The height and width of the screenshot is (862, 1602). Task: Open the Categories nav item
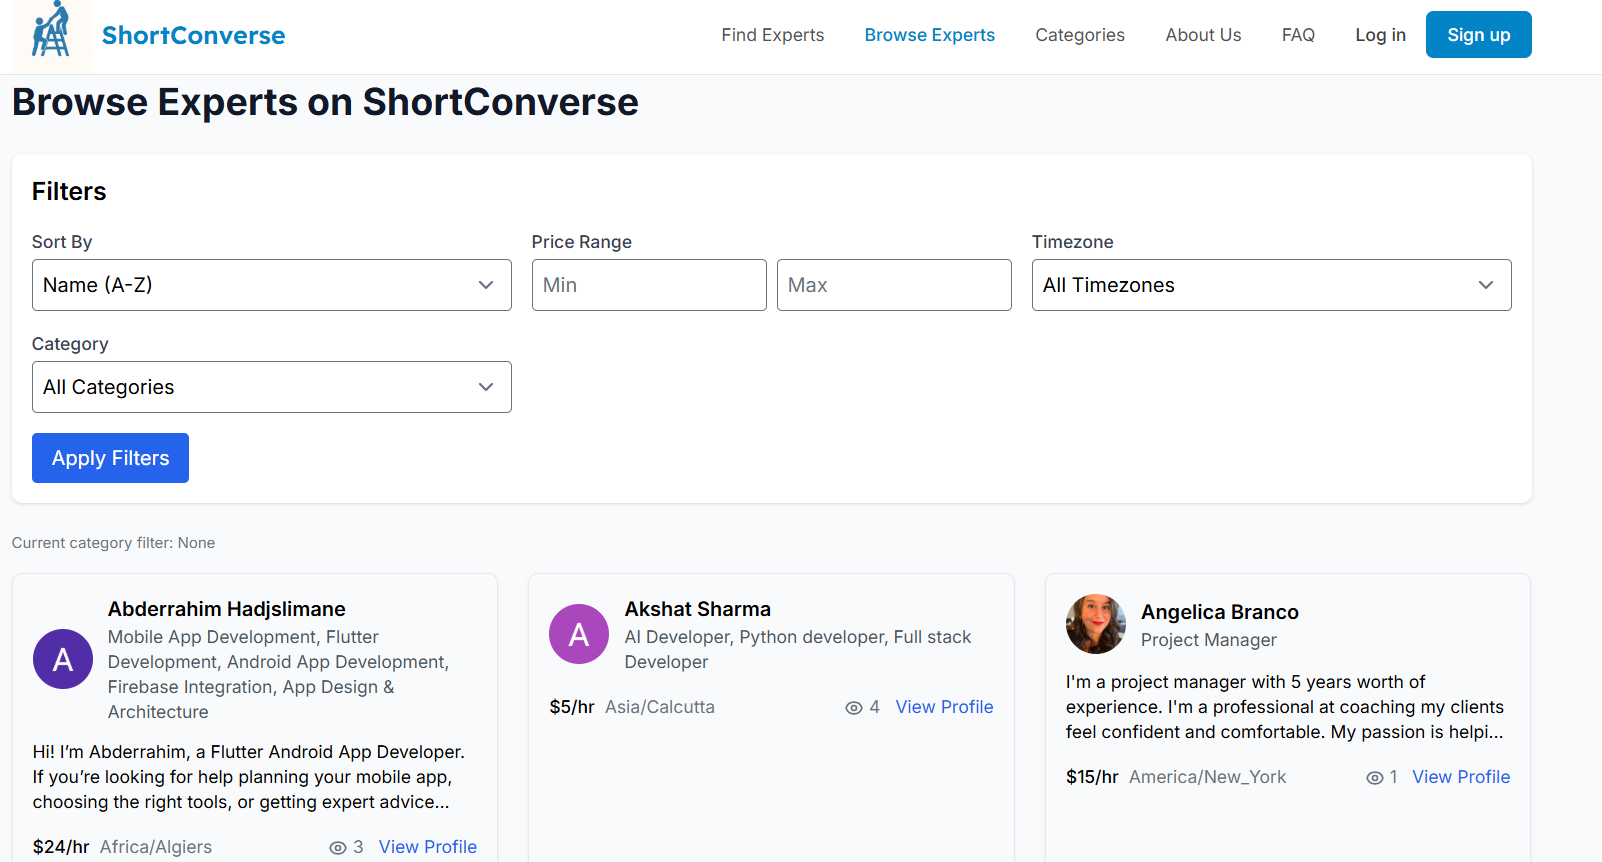point(1079,35)
